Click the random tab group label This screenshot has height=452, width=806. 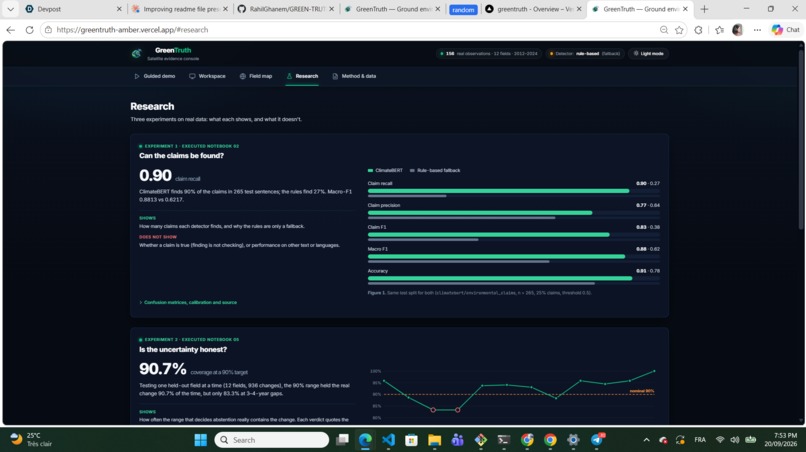tap(463, 9)
